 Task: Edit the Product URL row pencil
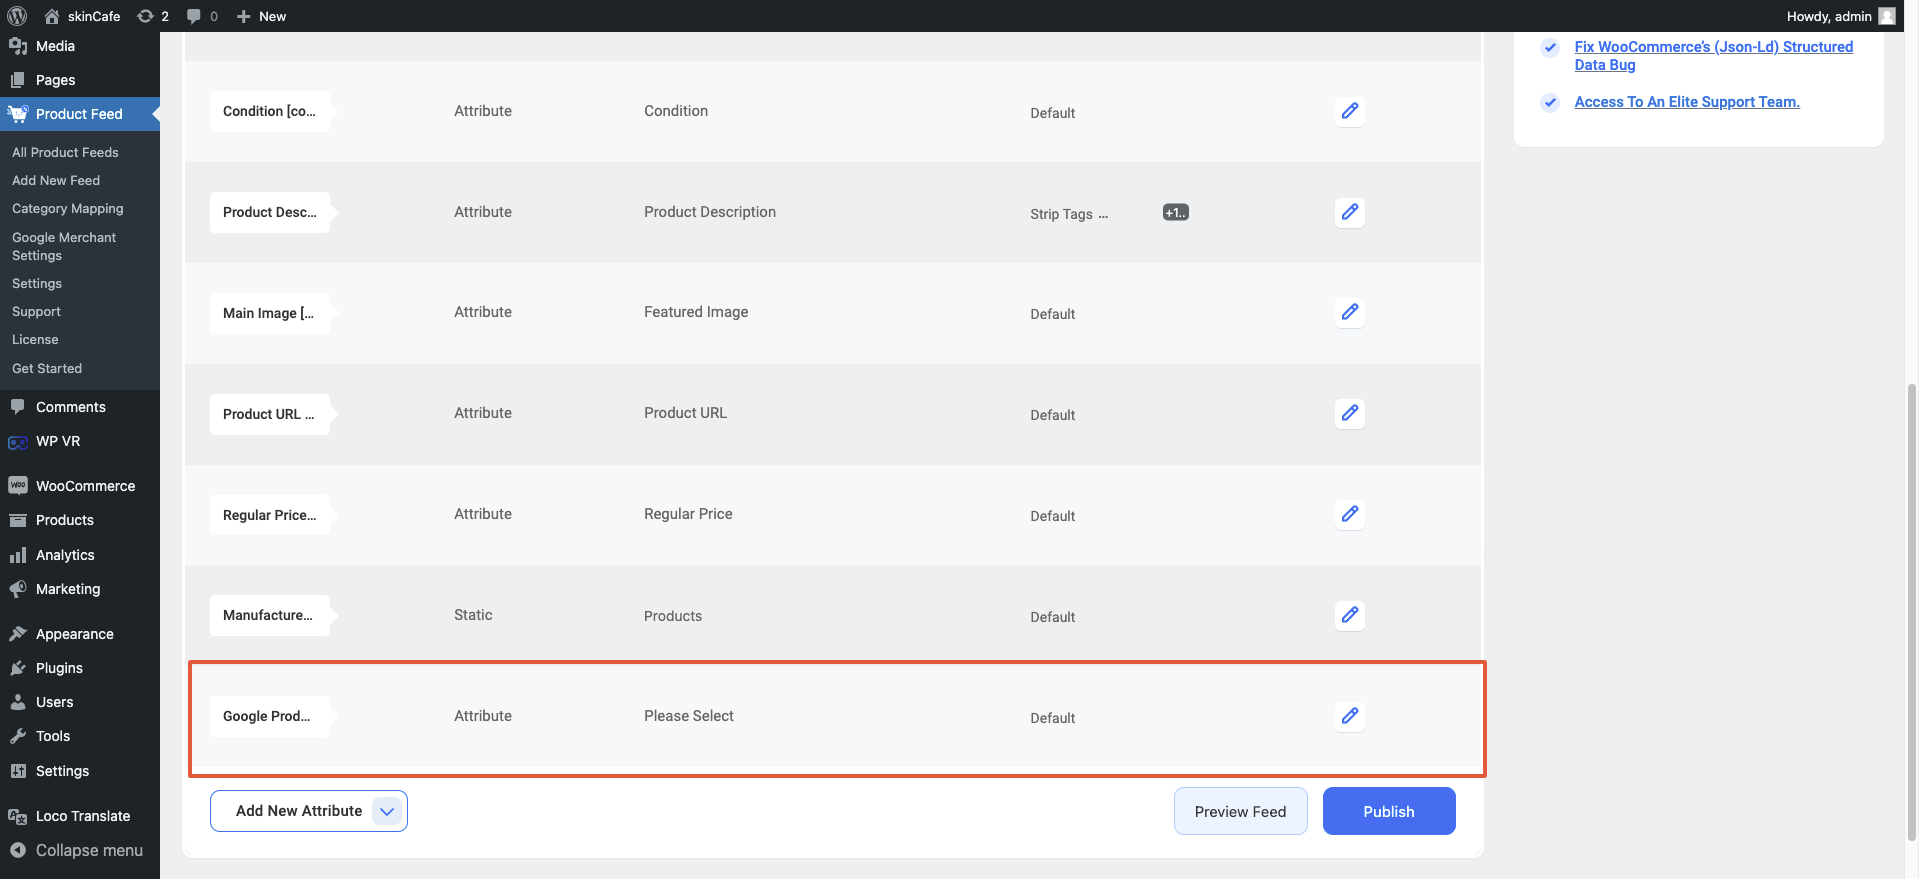point(1350,413)
